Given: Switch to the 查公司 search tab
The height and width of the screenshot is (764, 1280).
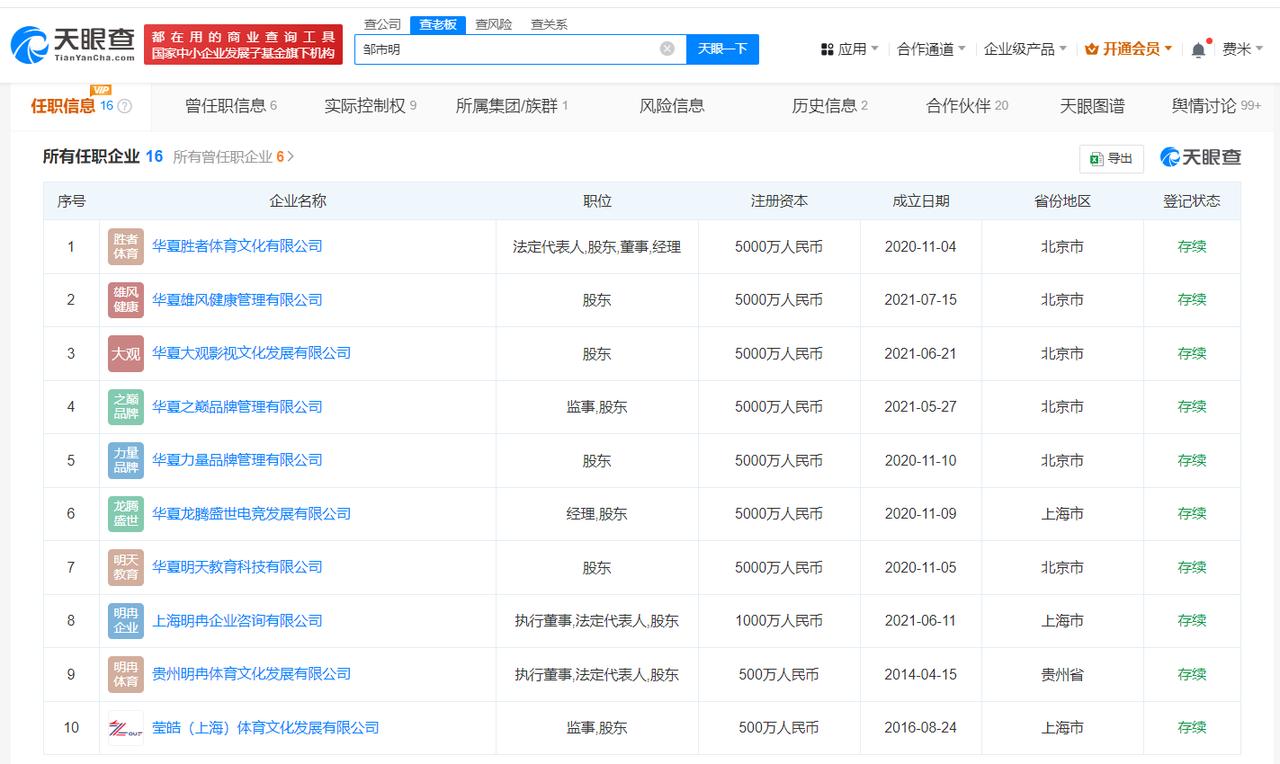Looking at the screenshot, I should coord(382,25).
